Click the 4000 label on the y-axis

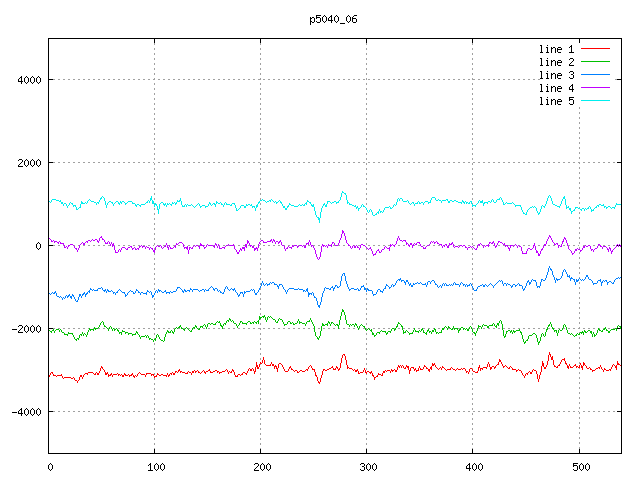click(x=28, y=80)
